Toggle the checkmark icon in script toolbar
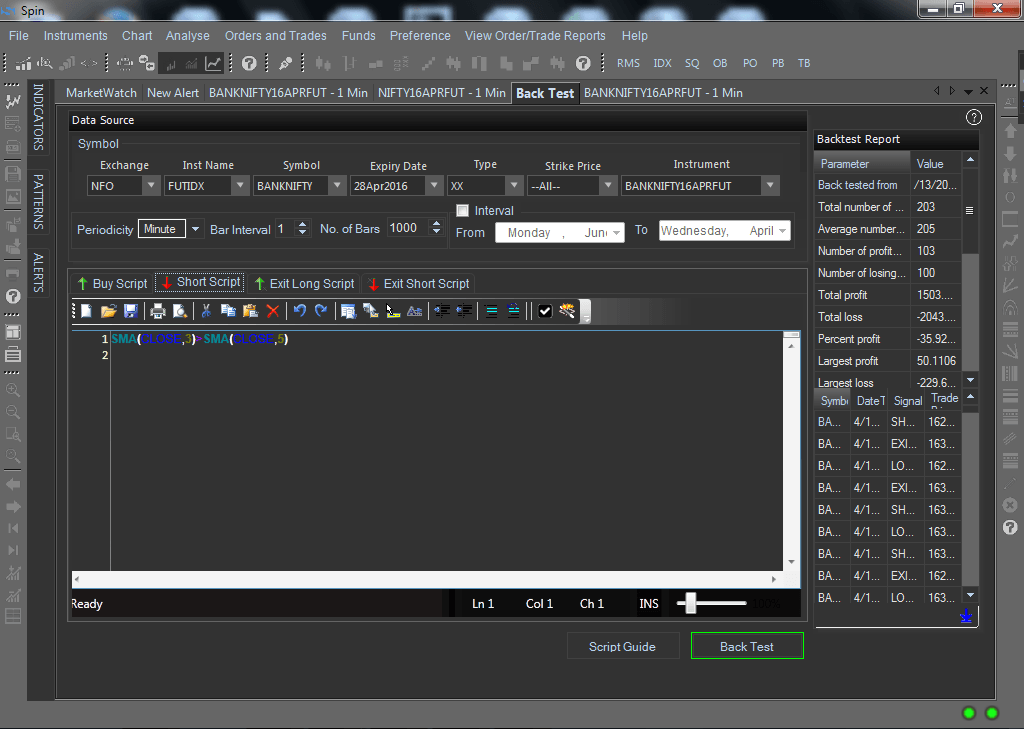The height and width of the screenshot is (729, 1024). click(545, 311)
